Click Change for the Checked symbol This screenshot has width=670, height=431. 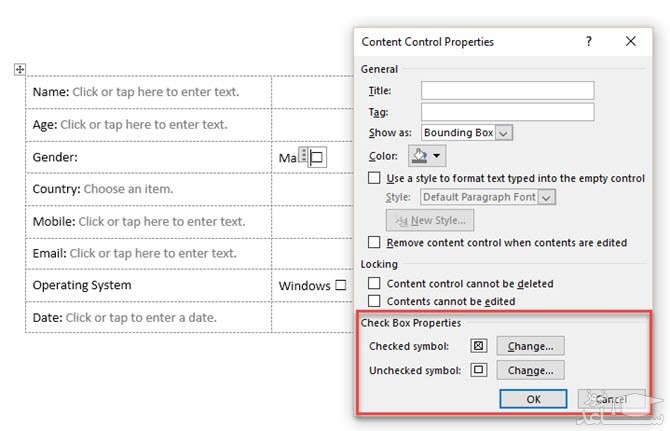click(x=530, y=346)
